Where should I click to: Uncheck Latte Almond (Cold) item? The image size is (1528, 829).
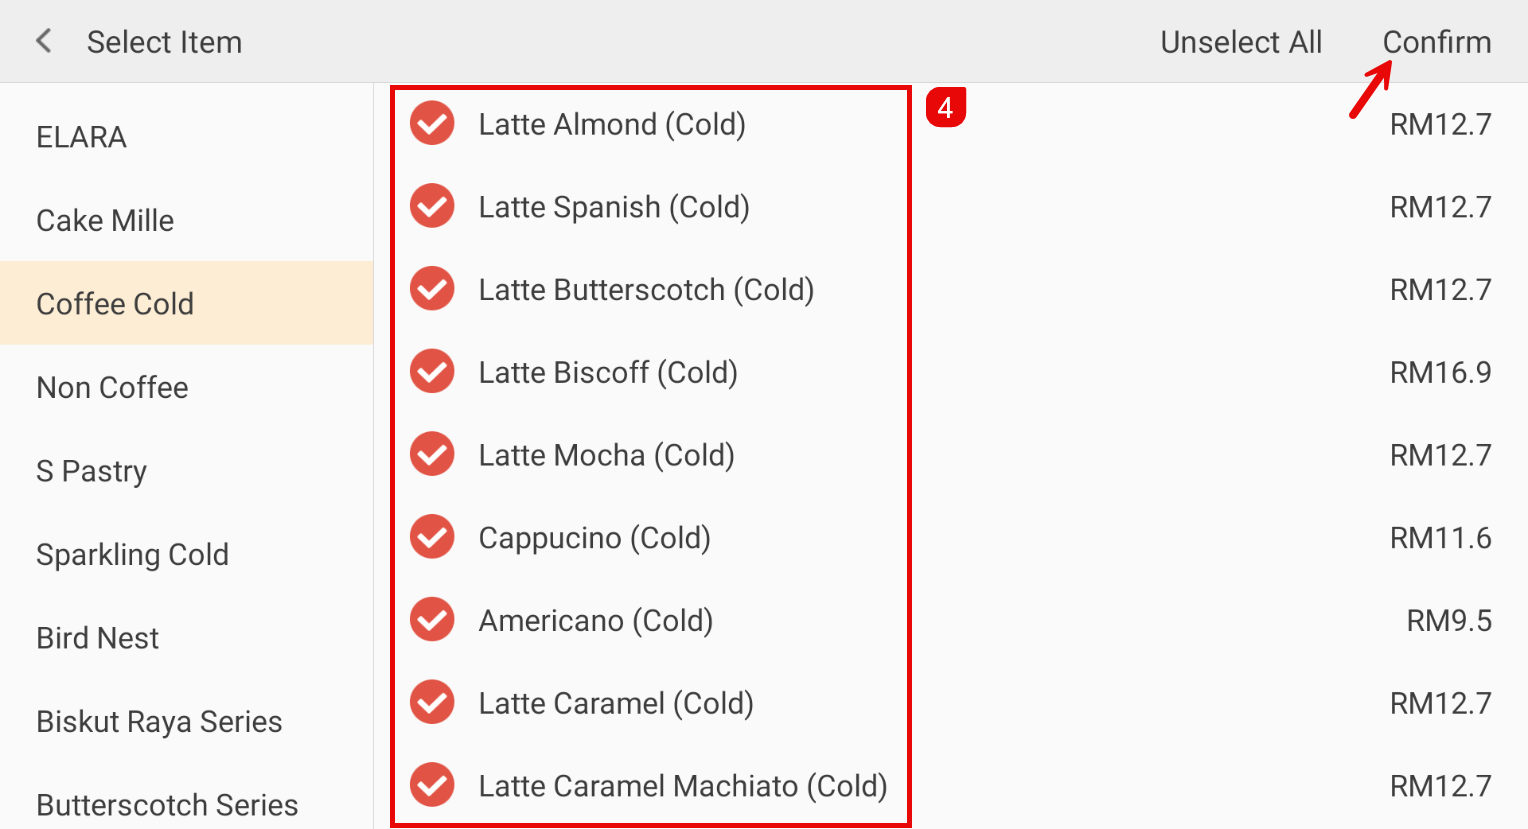click(x=432, y=124)
